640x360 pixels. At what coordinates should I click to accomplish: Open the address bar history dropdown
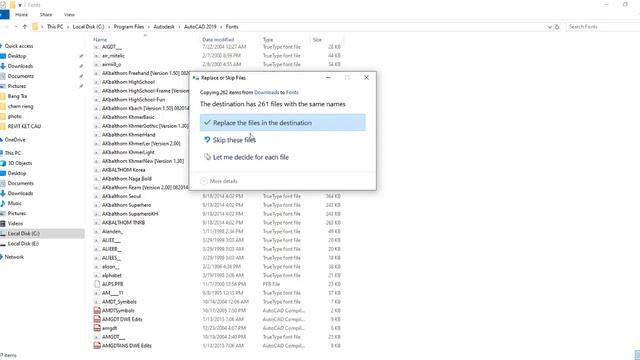tap(549, 27)
